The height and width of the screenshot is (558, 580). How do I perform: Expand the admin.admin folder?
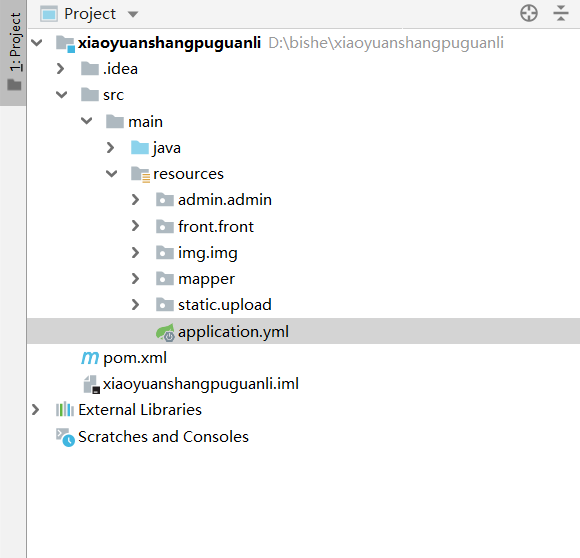point(135,200)
